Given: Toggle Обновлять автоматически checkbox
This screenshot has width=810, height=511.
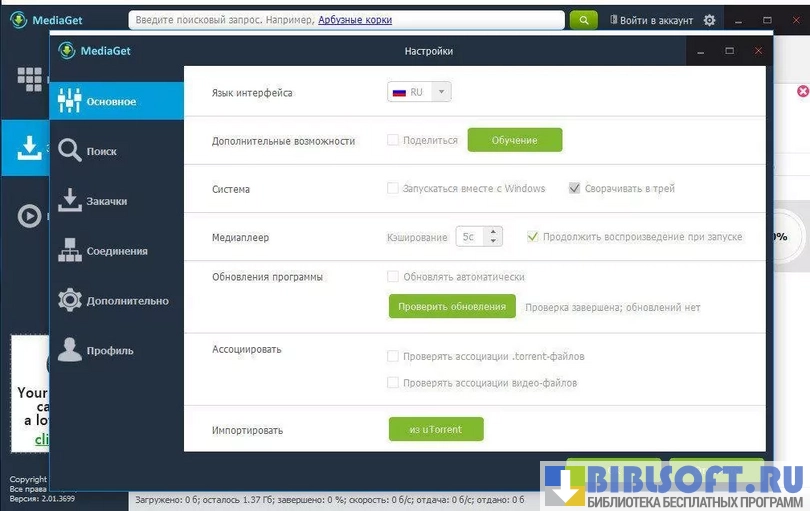Looking at the screenshot, I should pos(393,277).
